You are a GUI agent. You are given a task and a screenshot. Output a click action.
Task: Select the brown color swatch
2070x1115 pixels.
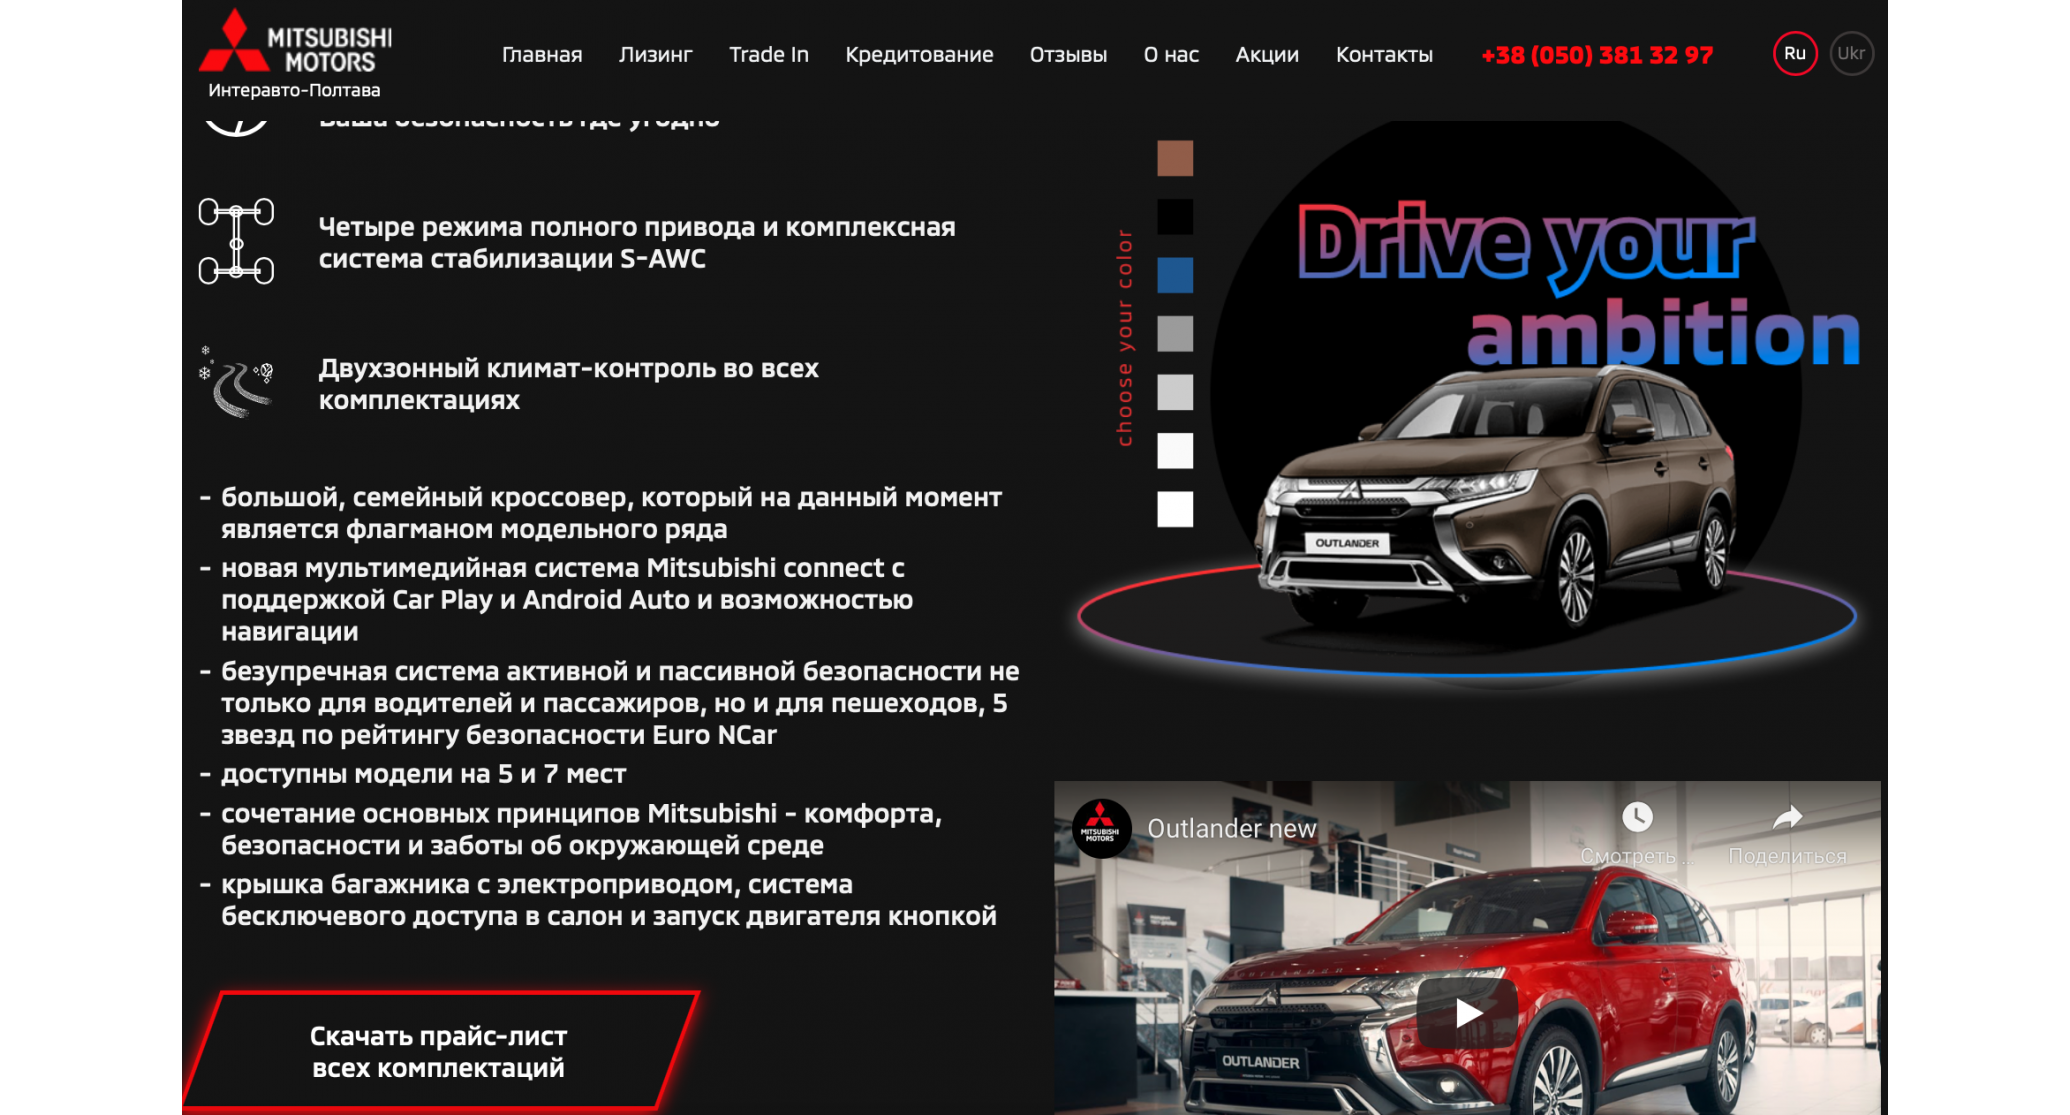(x=1175, y=158)
